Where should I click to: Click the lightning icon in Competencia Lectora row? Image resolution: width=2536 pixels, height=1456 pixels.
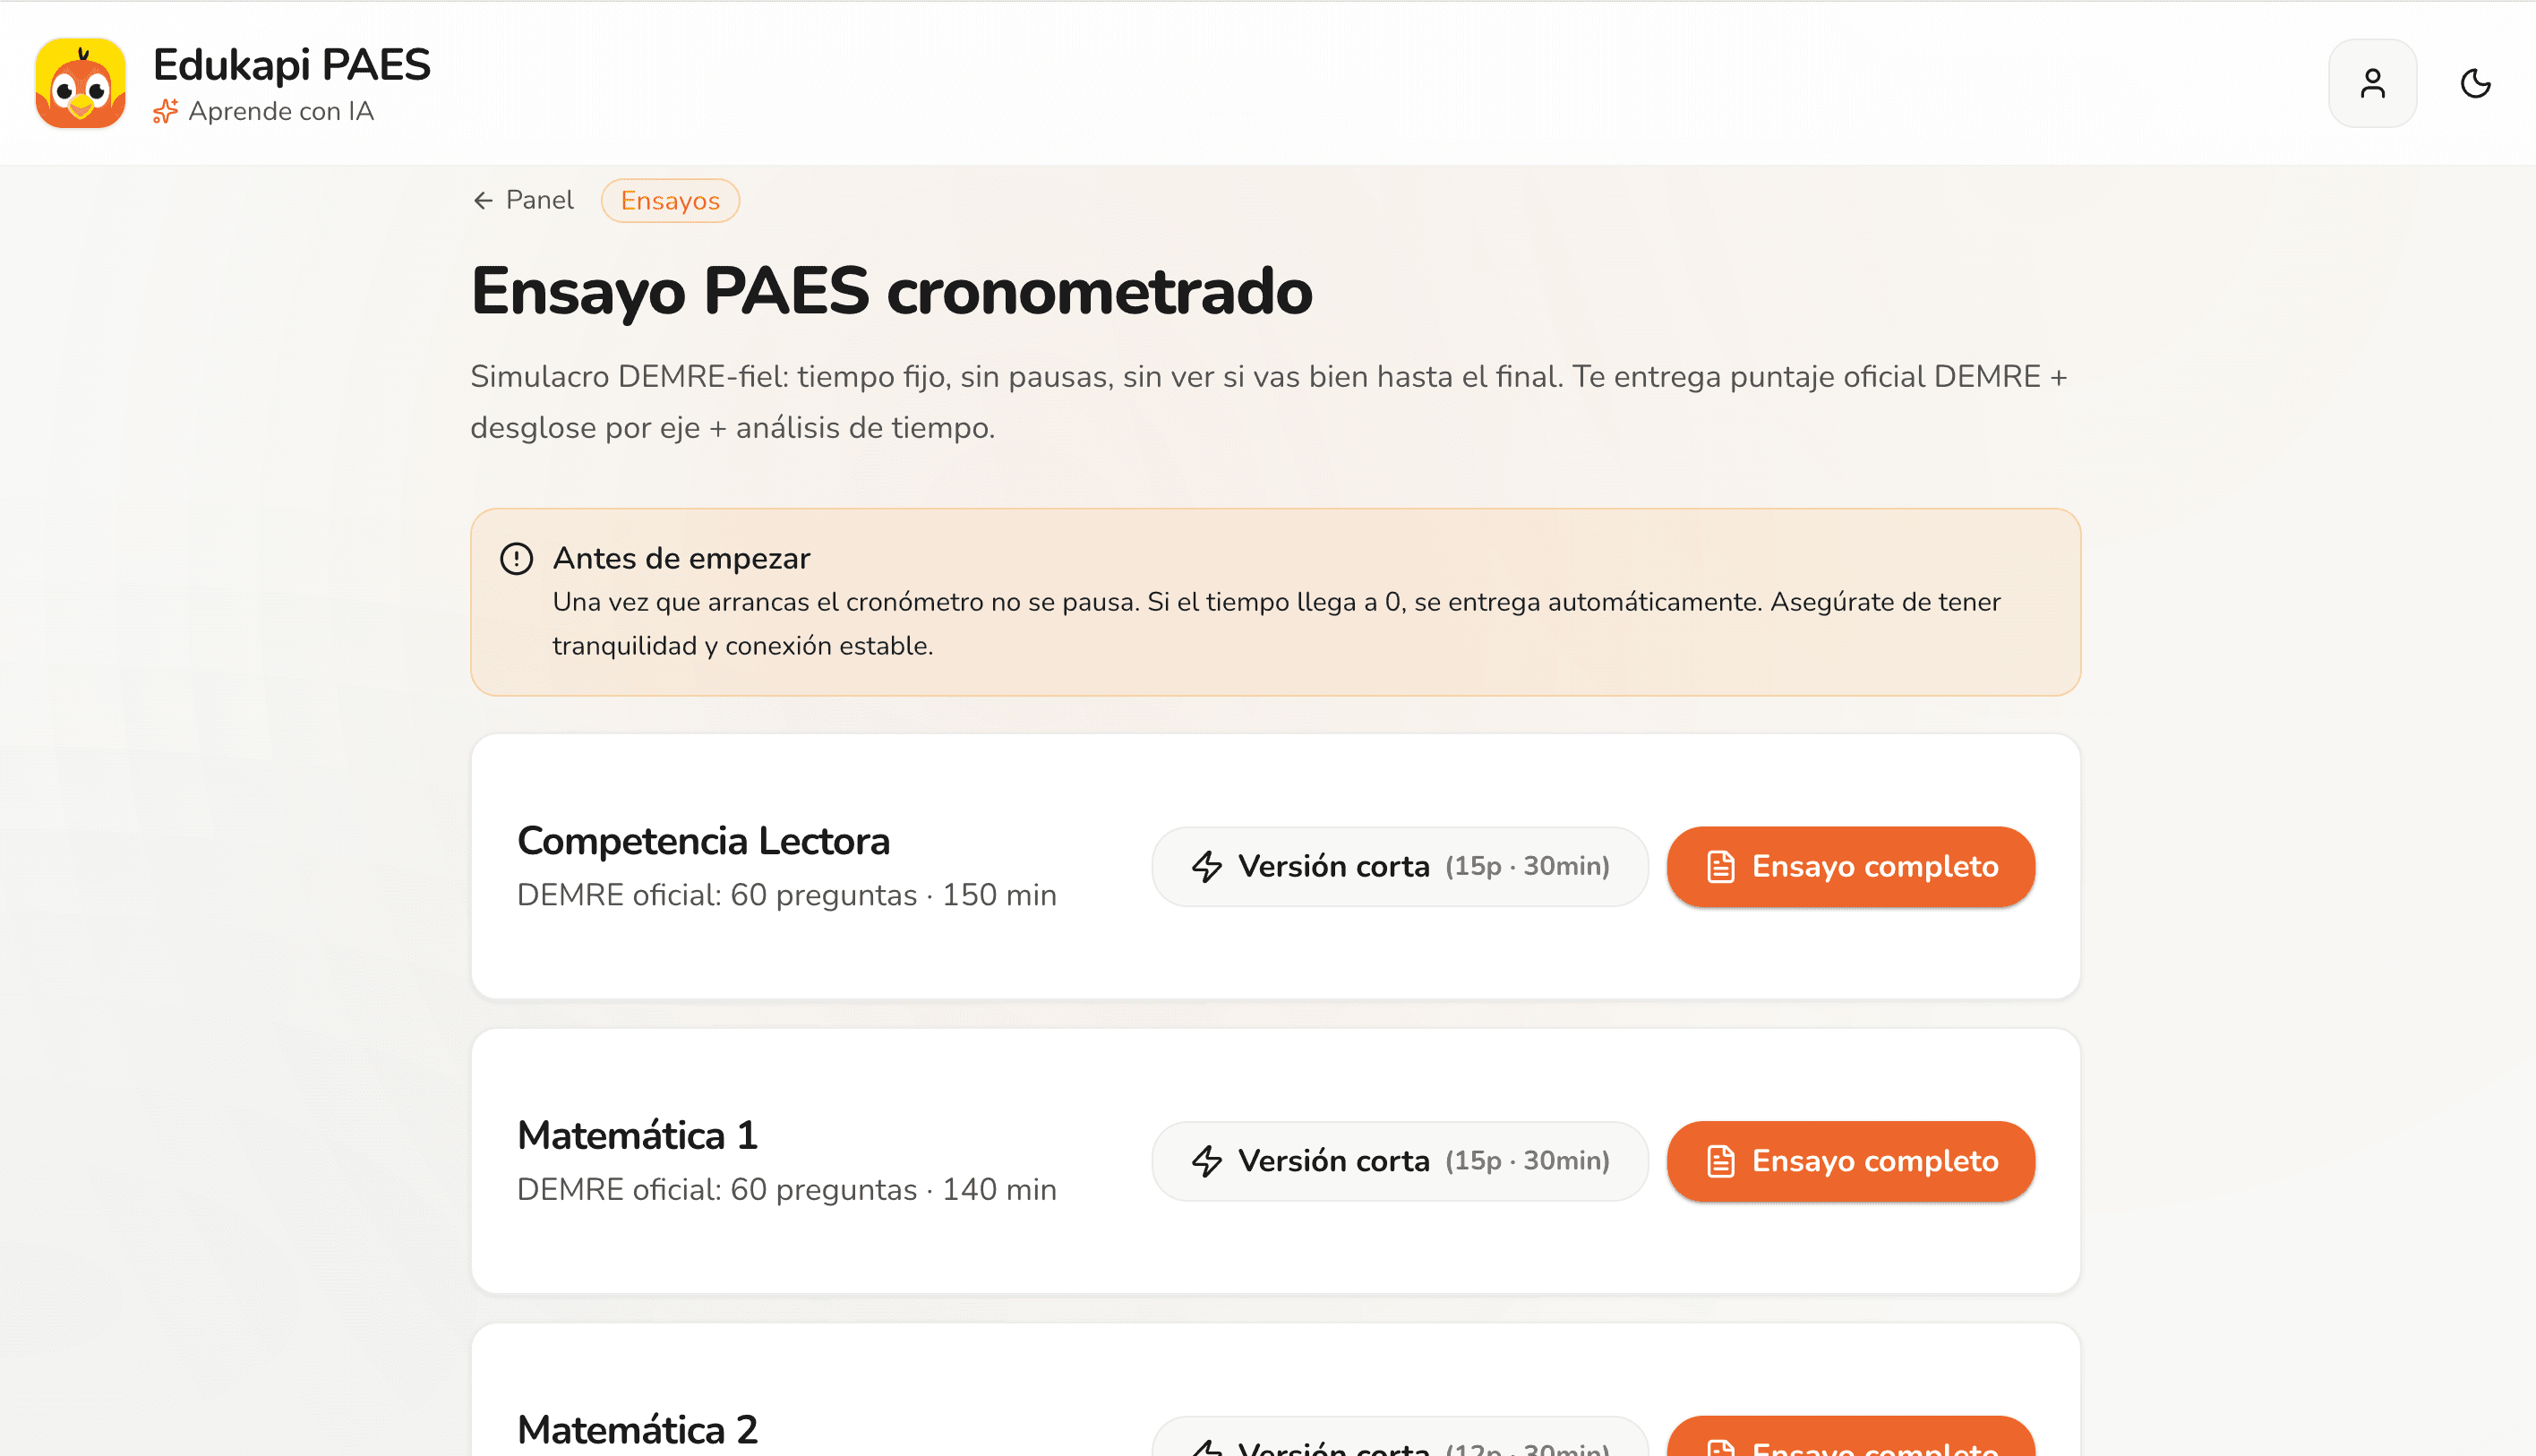(x=1207, y=866)
